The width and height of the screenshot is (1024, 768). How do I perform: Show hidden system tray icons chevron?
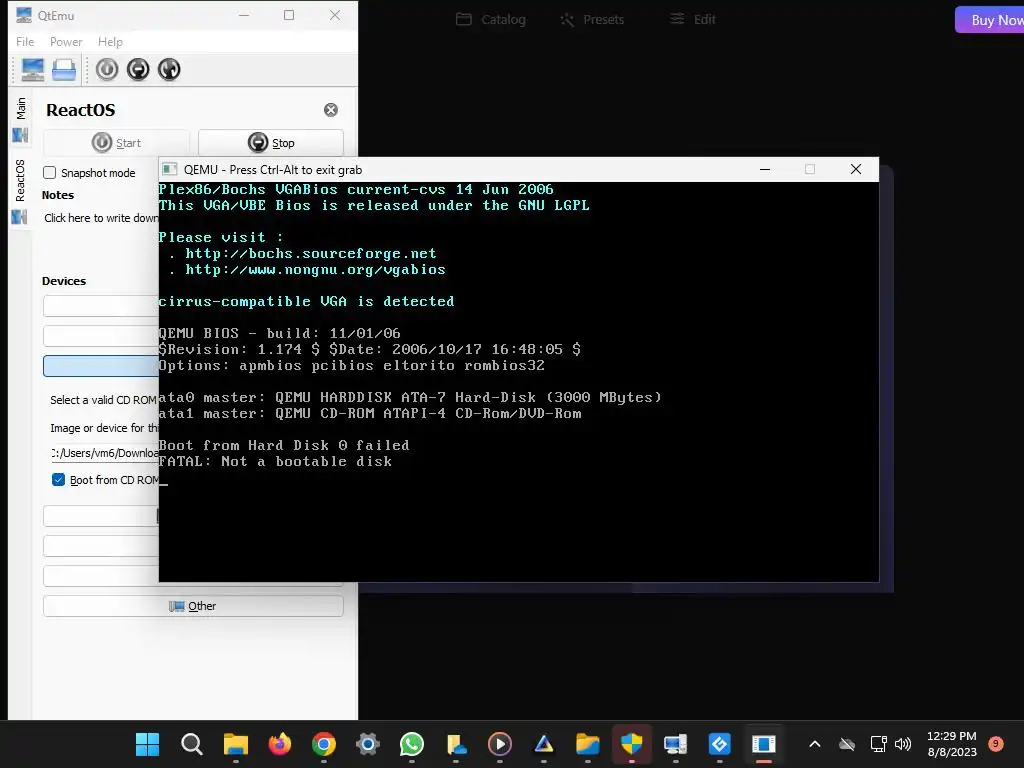(814, 744)
